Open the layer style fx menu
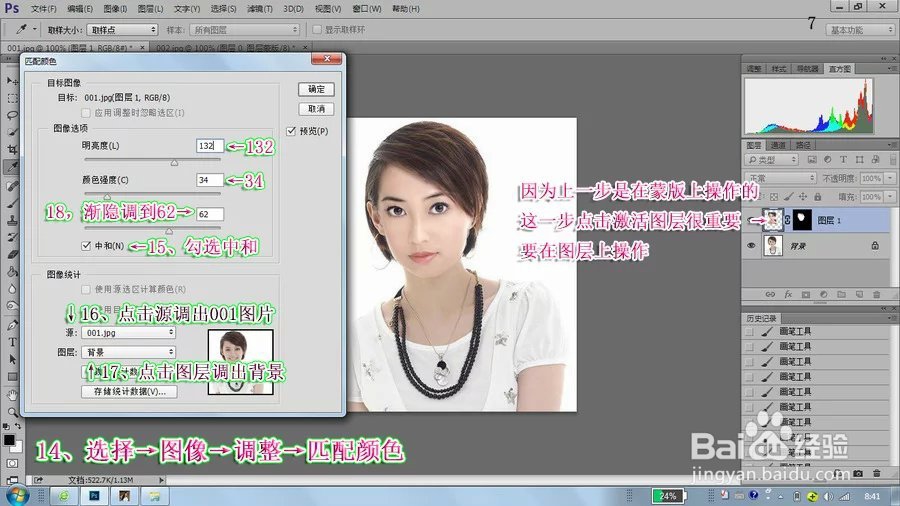The image size is (900, 506). [788, 294]
